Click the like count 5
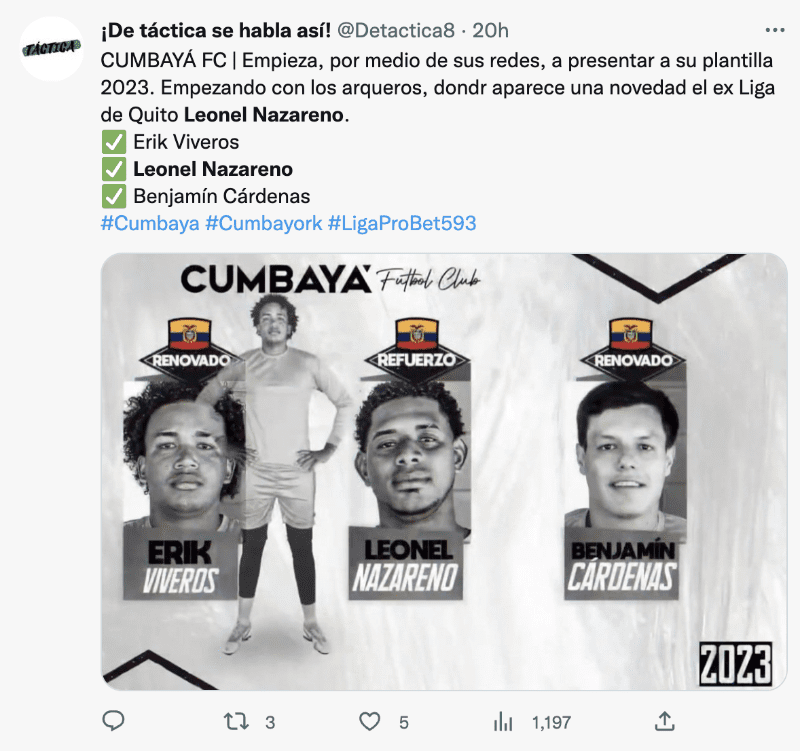The image size is (800, 751). click(404, 722)
